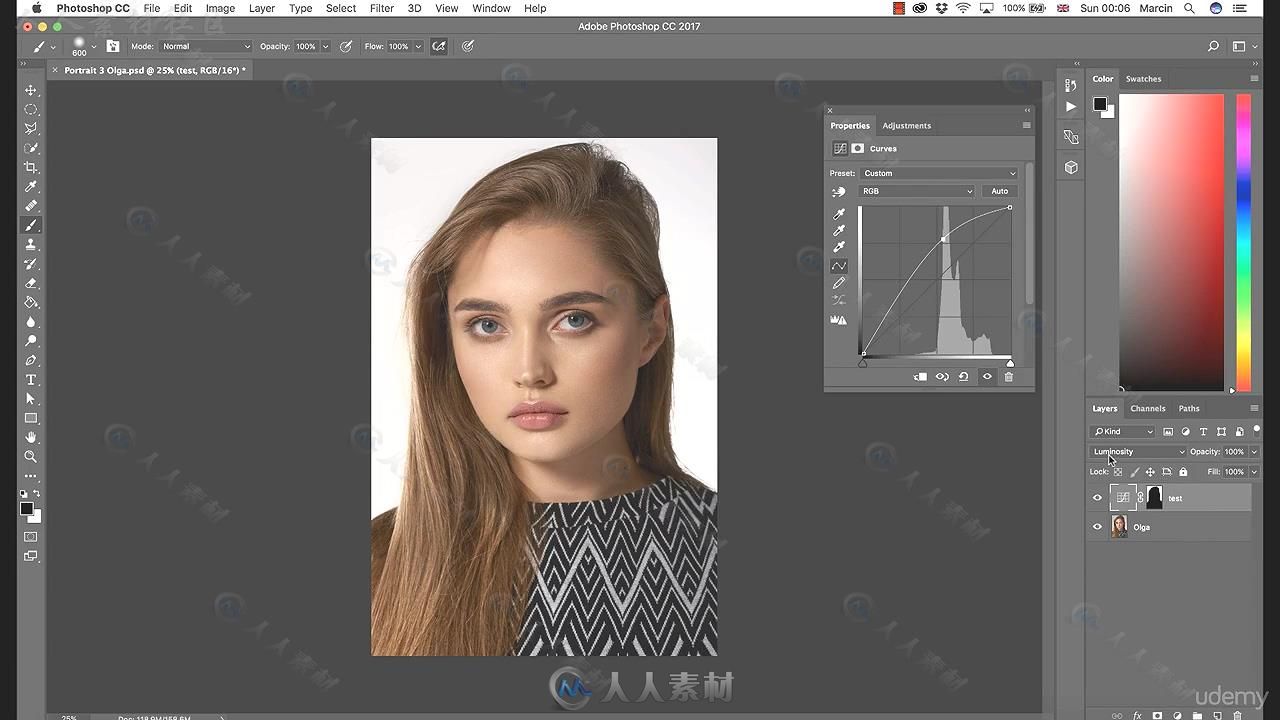Open the Filter menu
Screen dimensions: 1280x720
point(381,8)
